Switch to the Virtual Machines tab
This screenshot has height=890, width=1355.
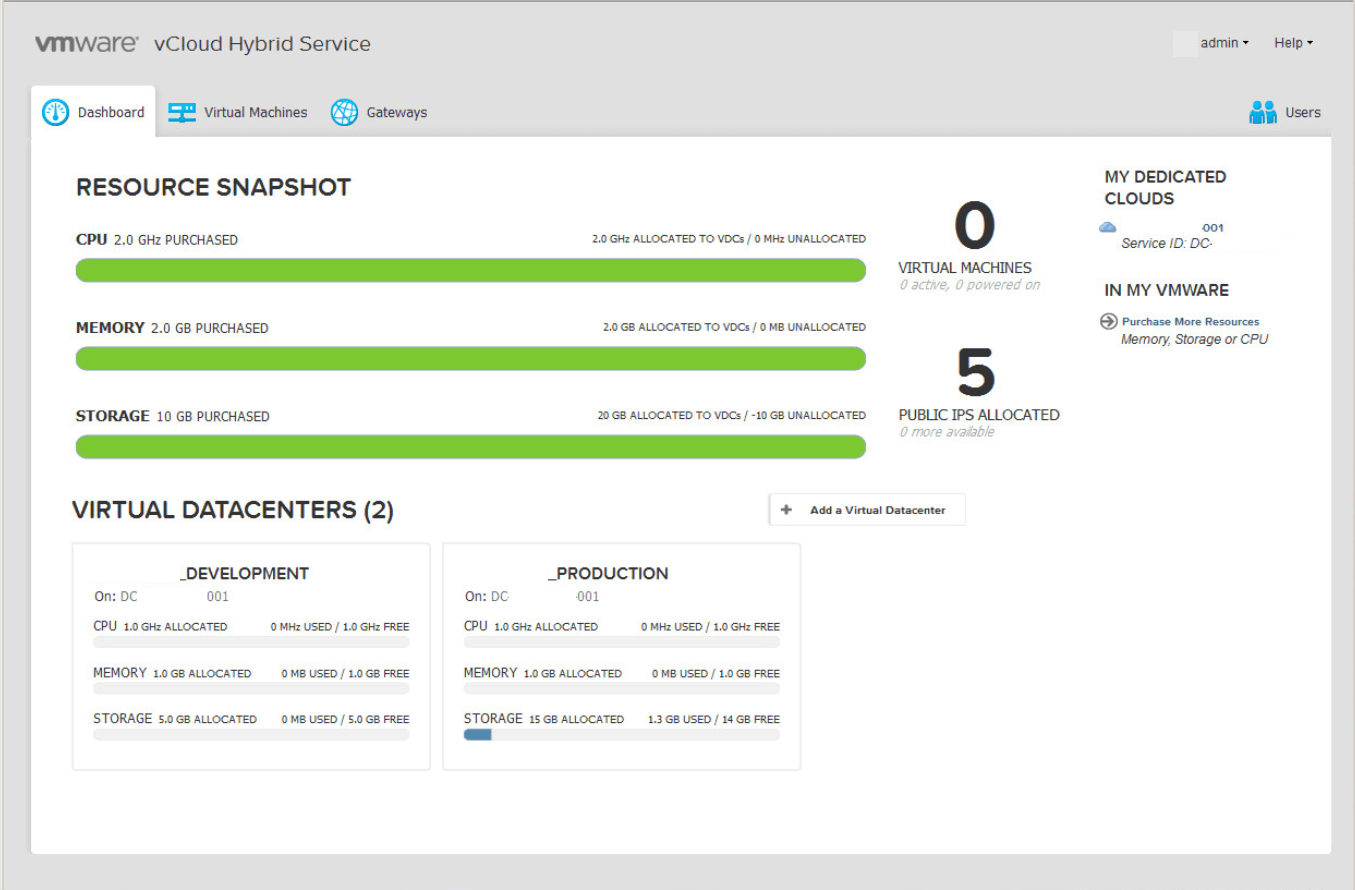[x=238, y=113]
